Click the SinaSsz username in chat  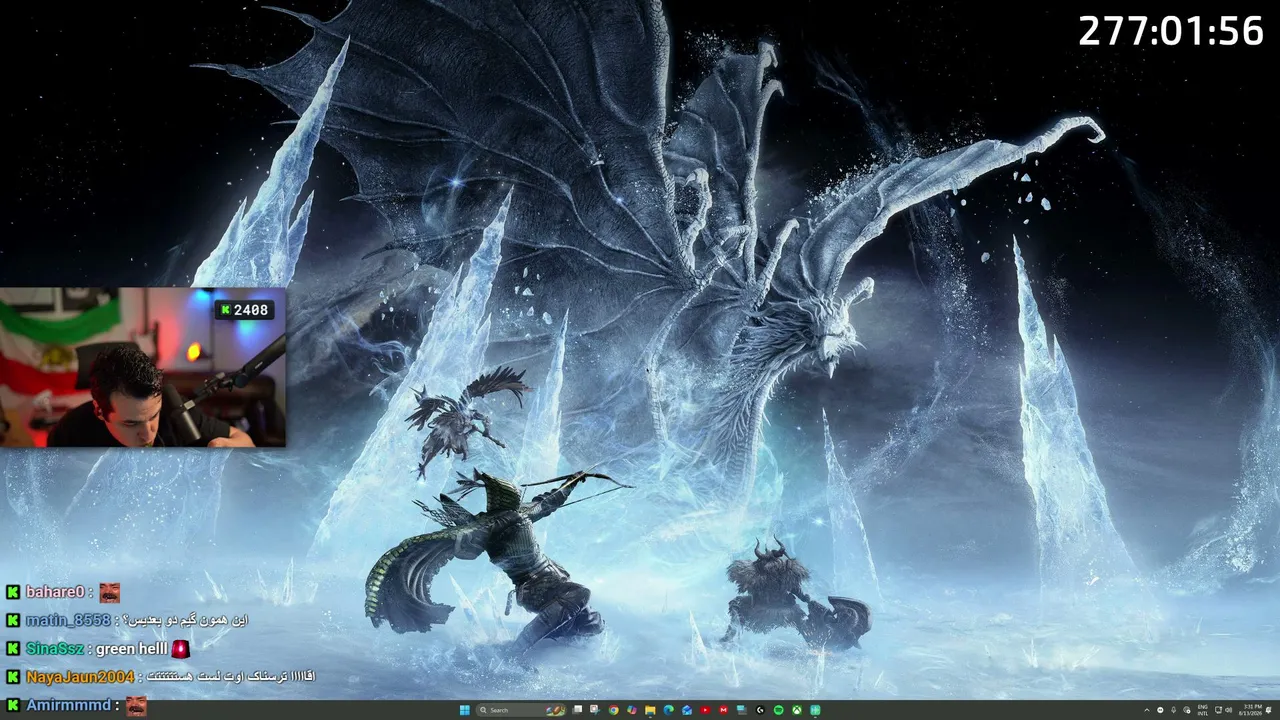55,649
